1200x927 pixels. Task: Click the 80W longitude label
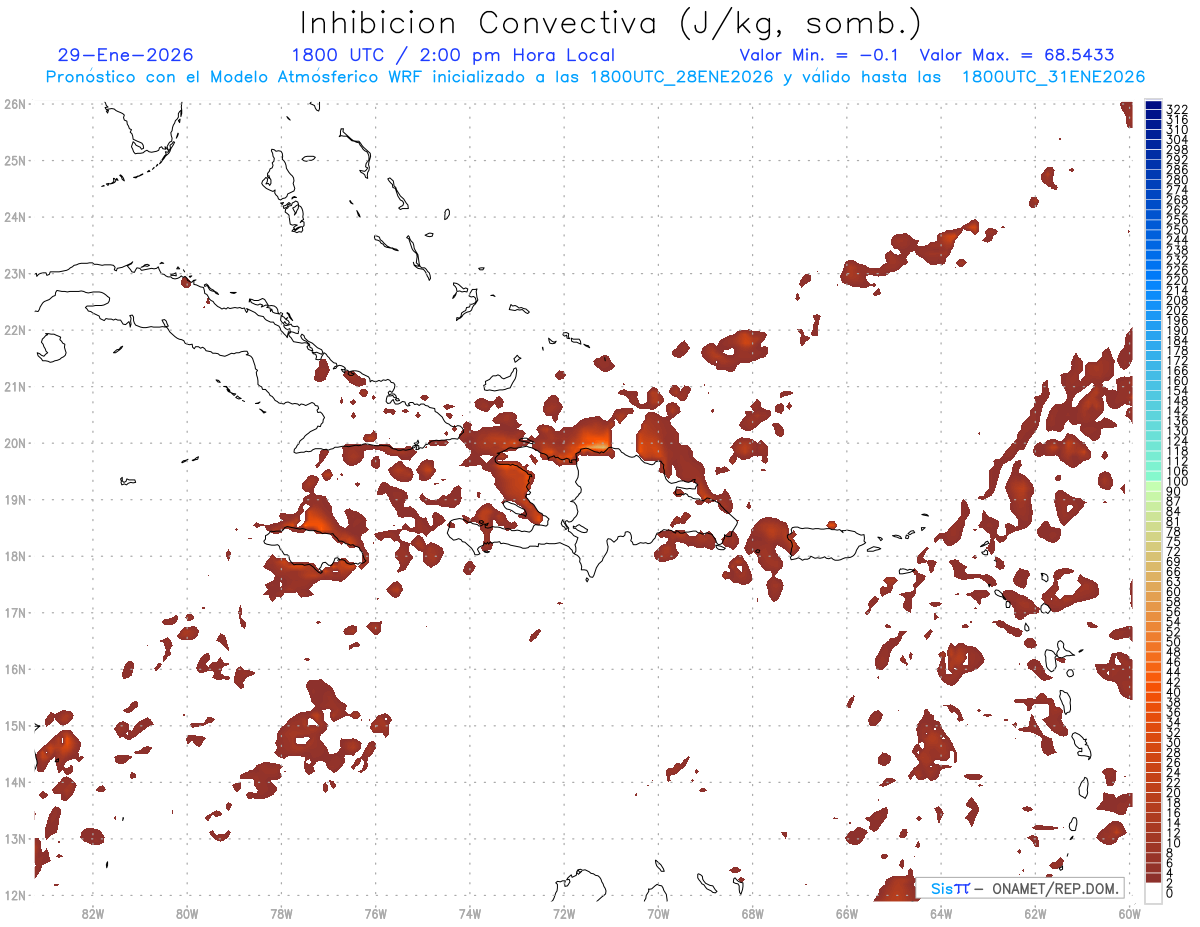(187, 913)
